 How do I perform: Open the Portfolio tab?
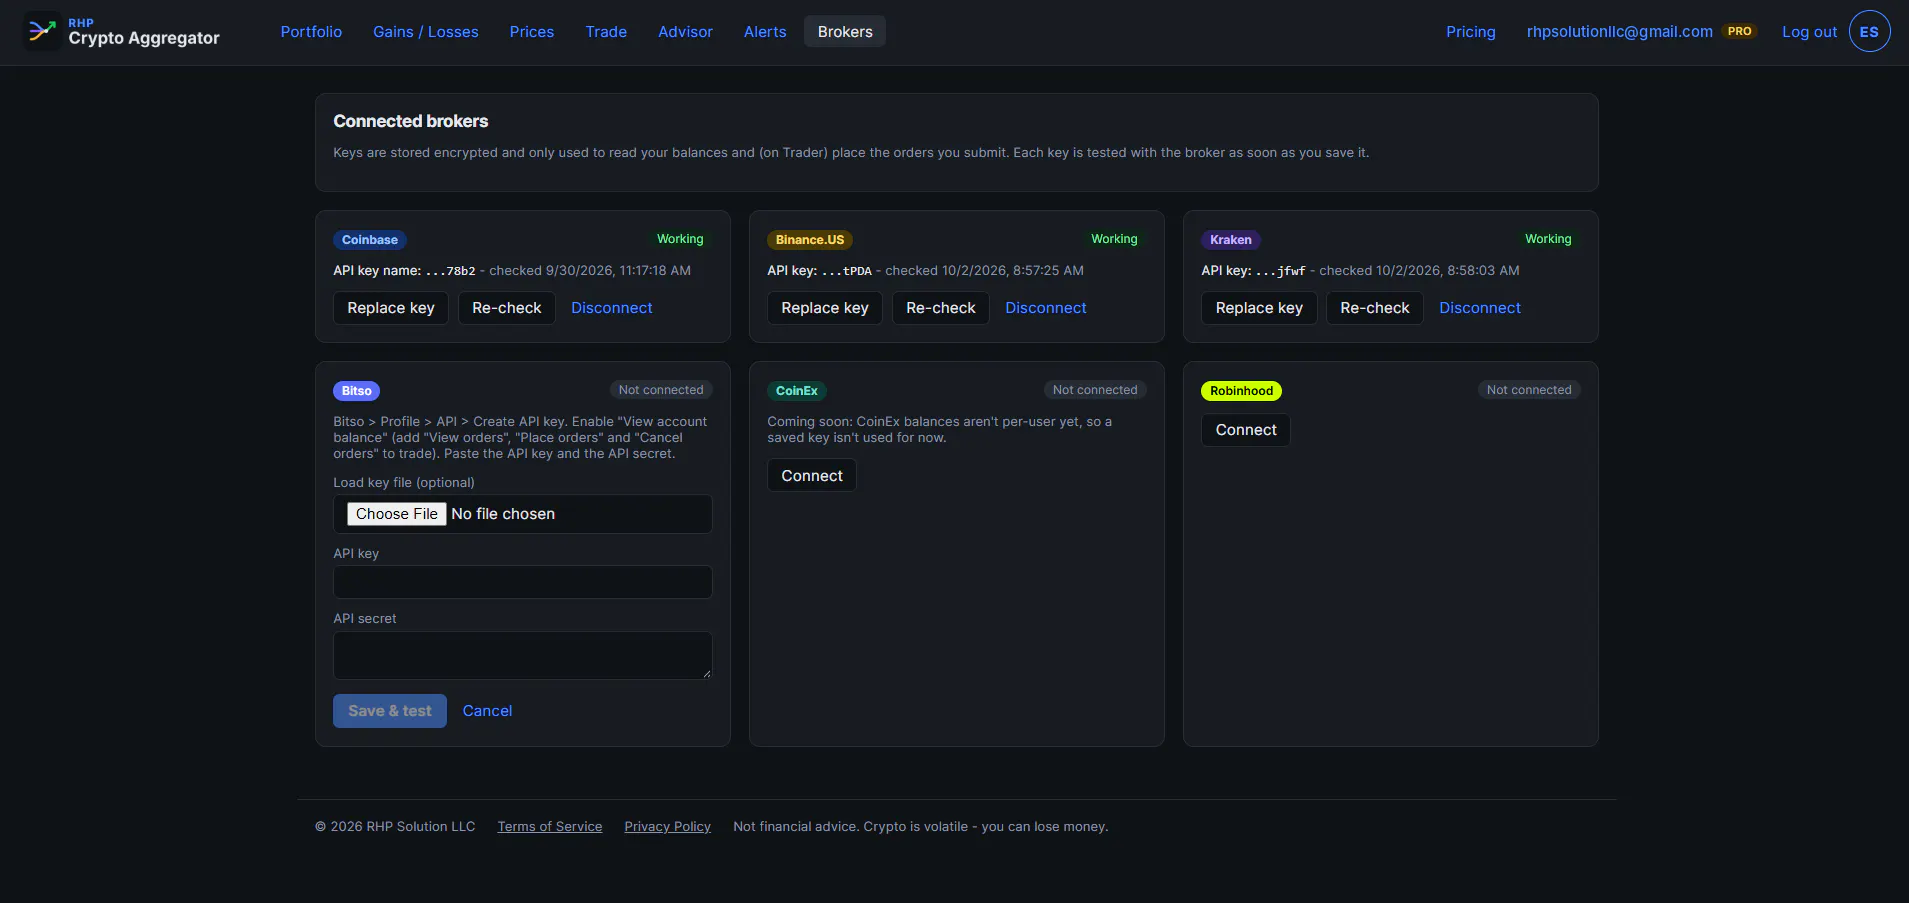pyautogui.click(x=311, y=31)
